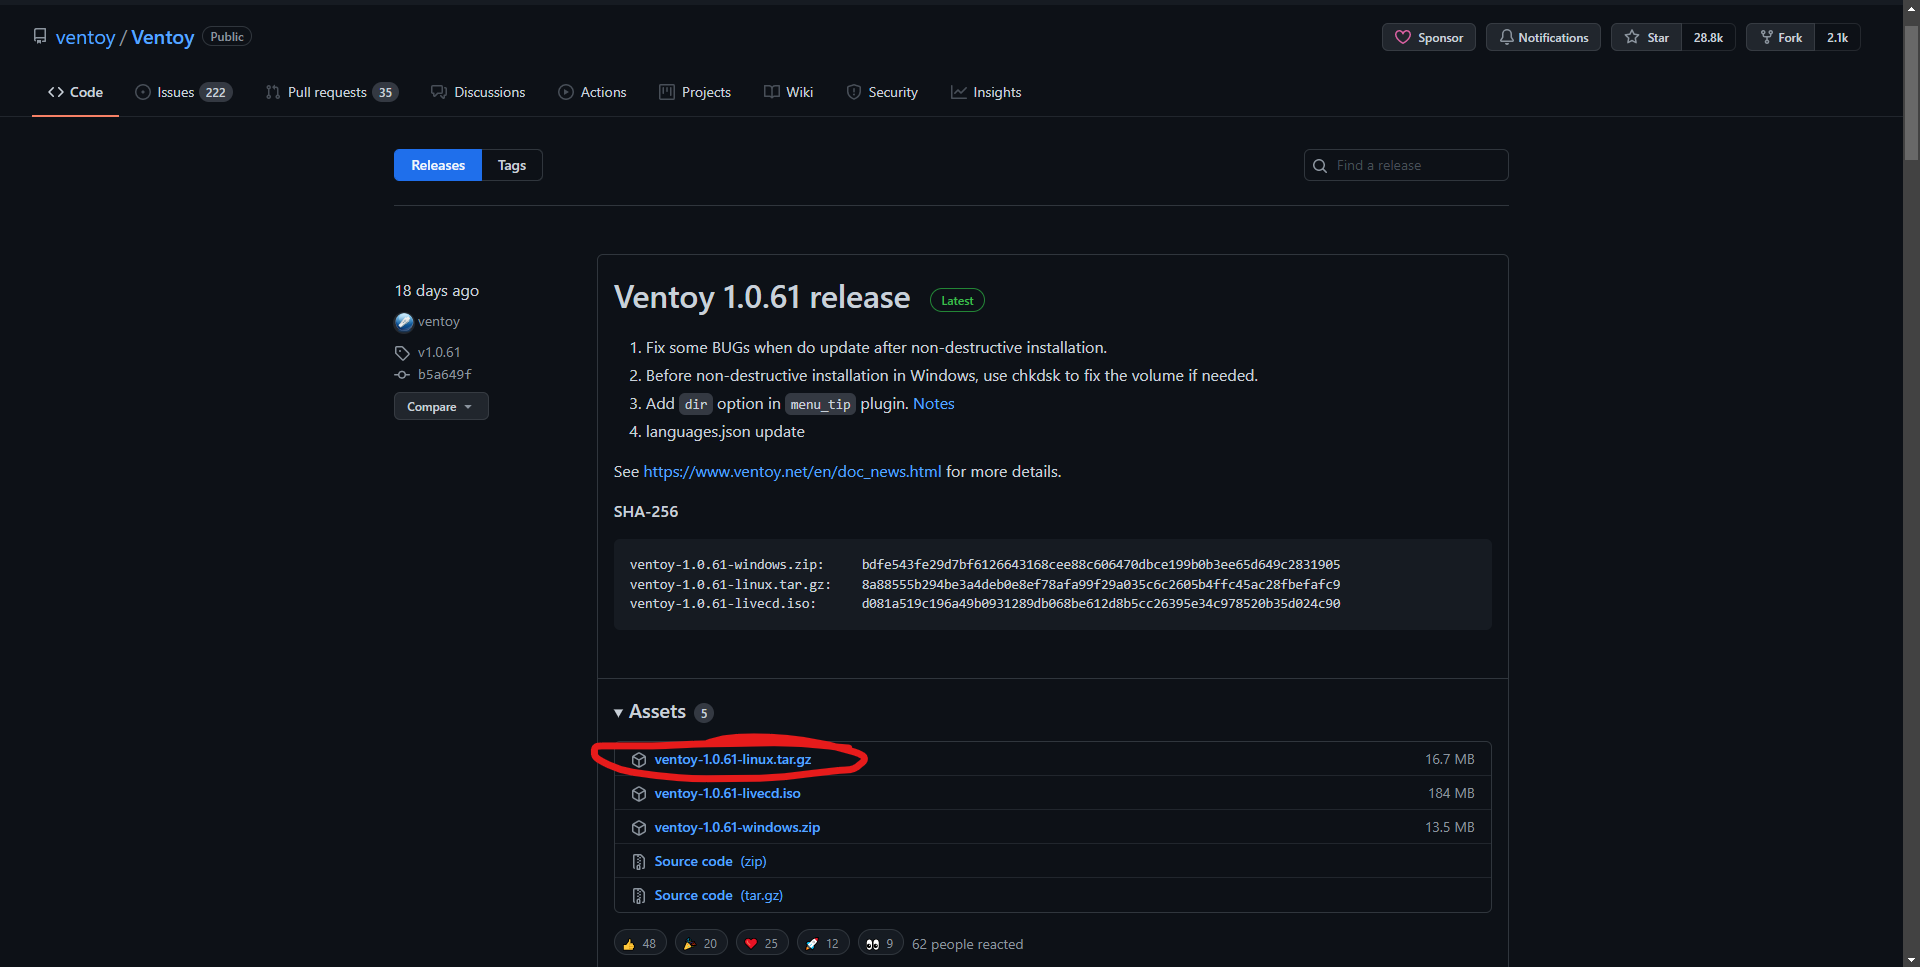Click the SHA-256 heading
Image resolution: width=1920 pixels, height=967 pixels.
646,512
